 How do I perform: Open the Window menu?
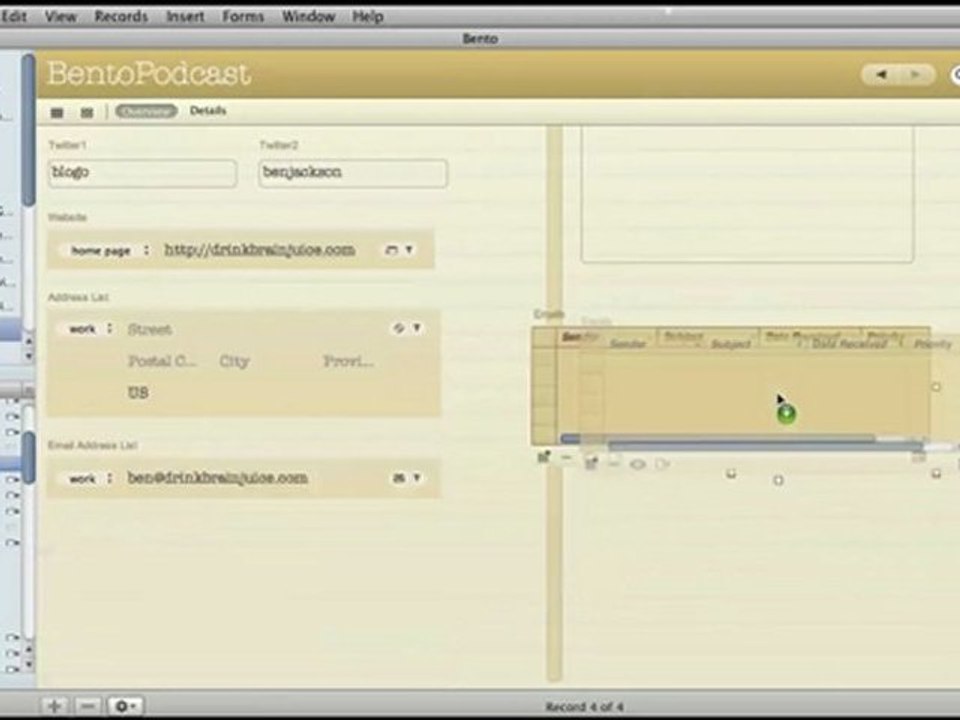308,17
